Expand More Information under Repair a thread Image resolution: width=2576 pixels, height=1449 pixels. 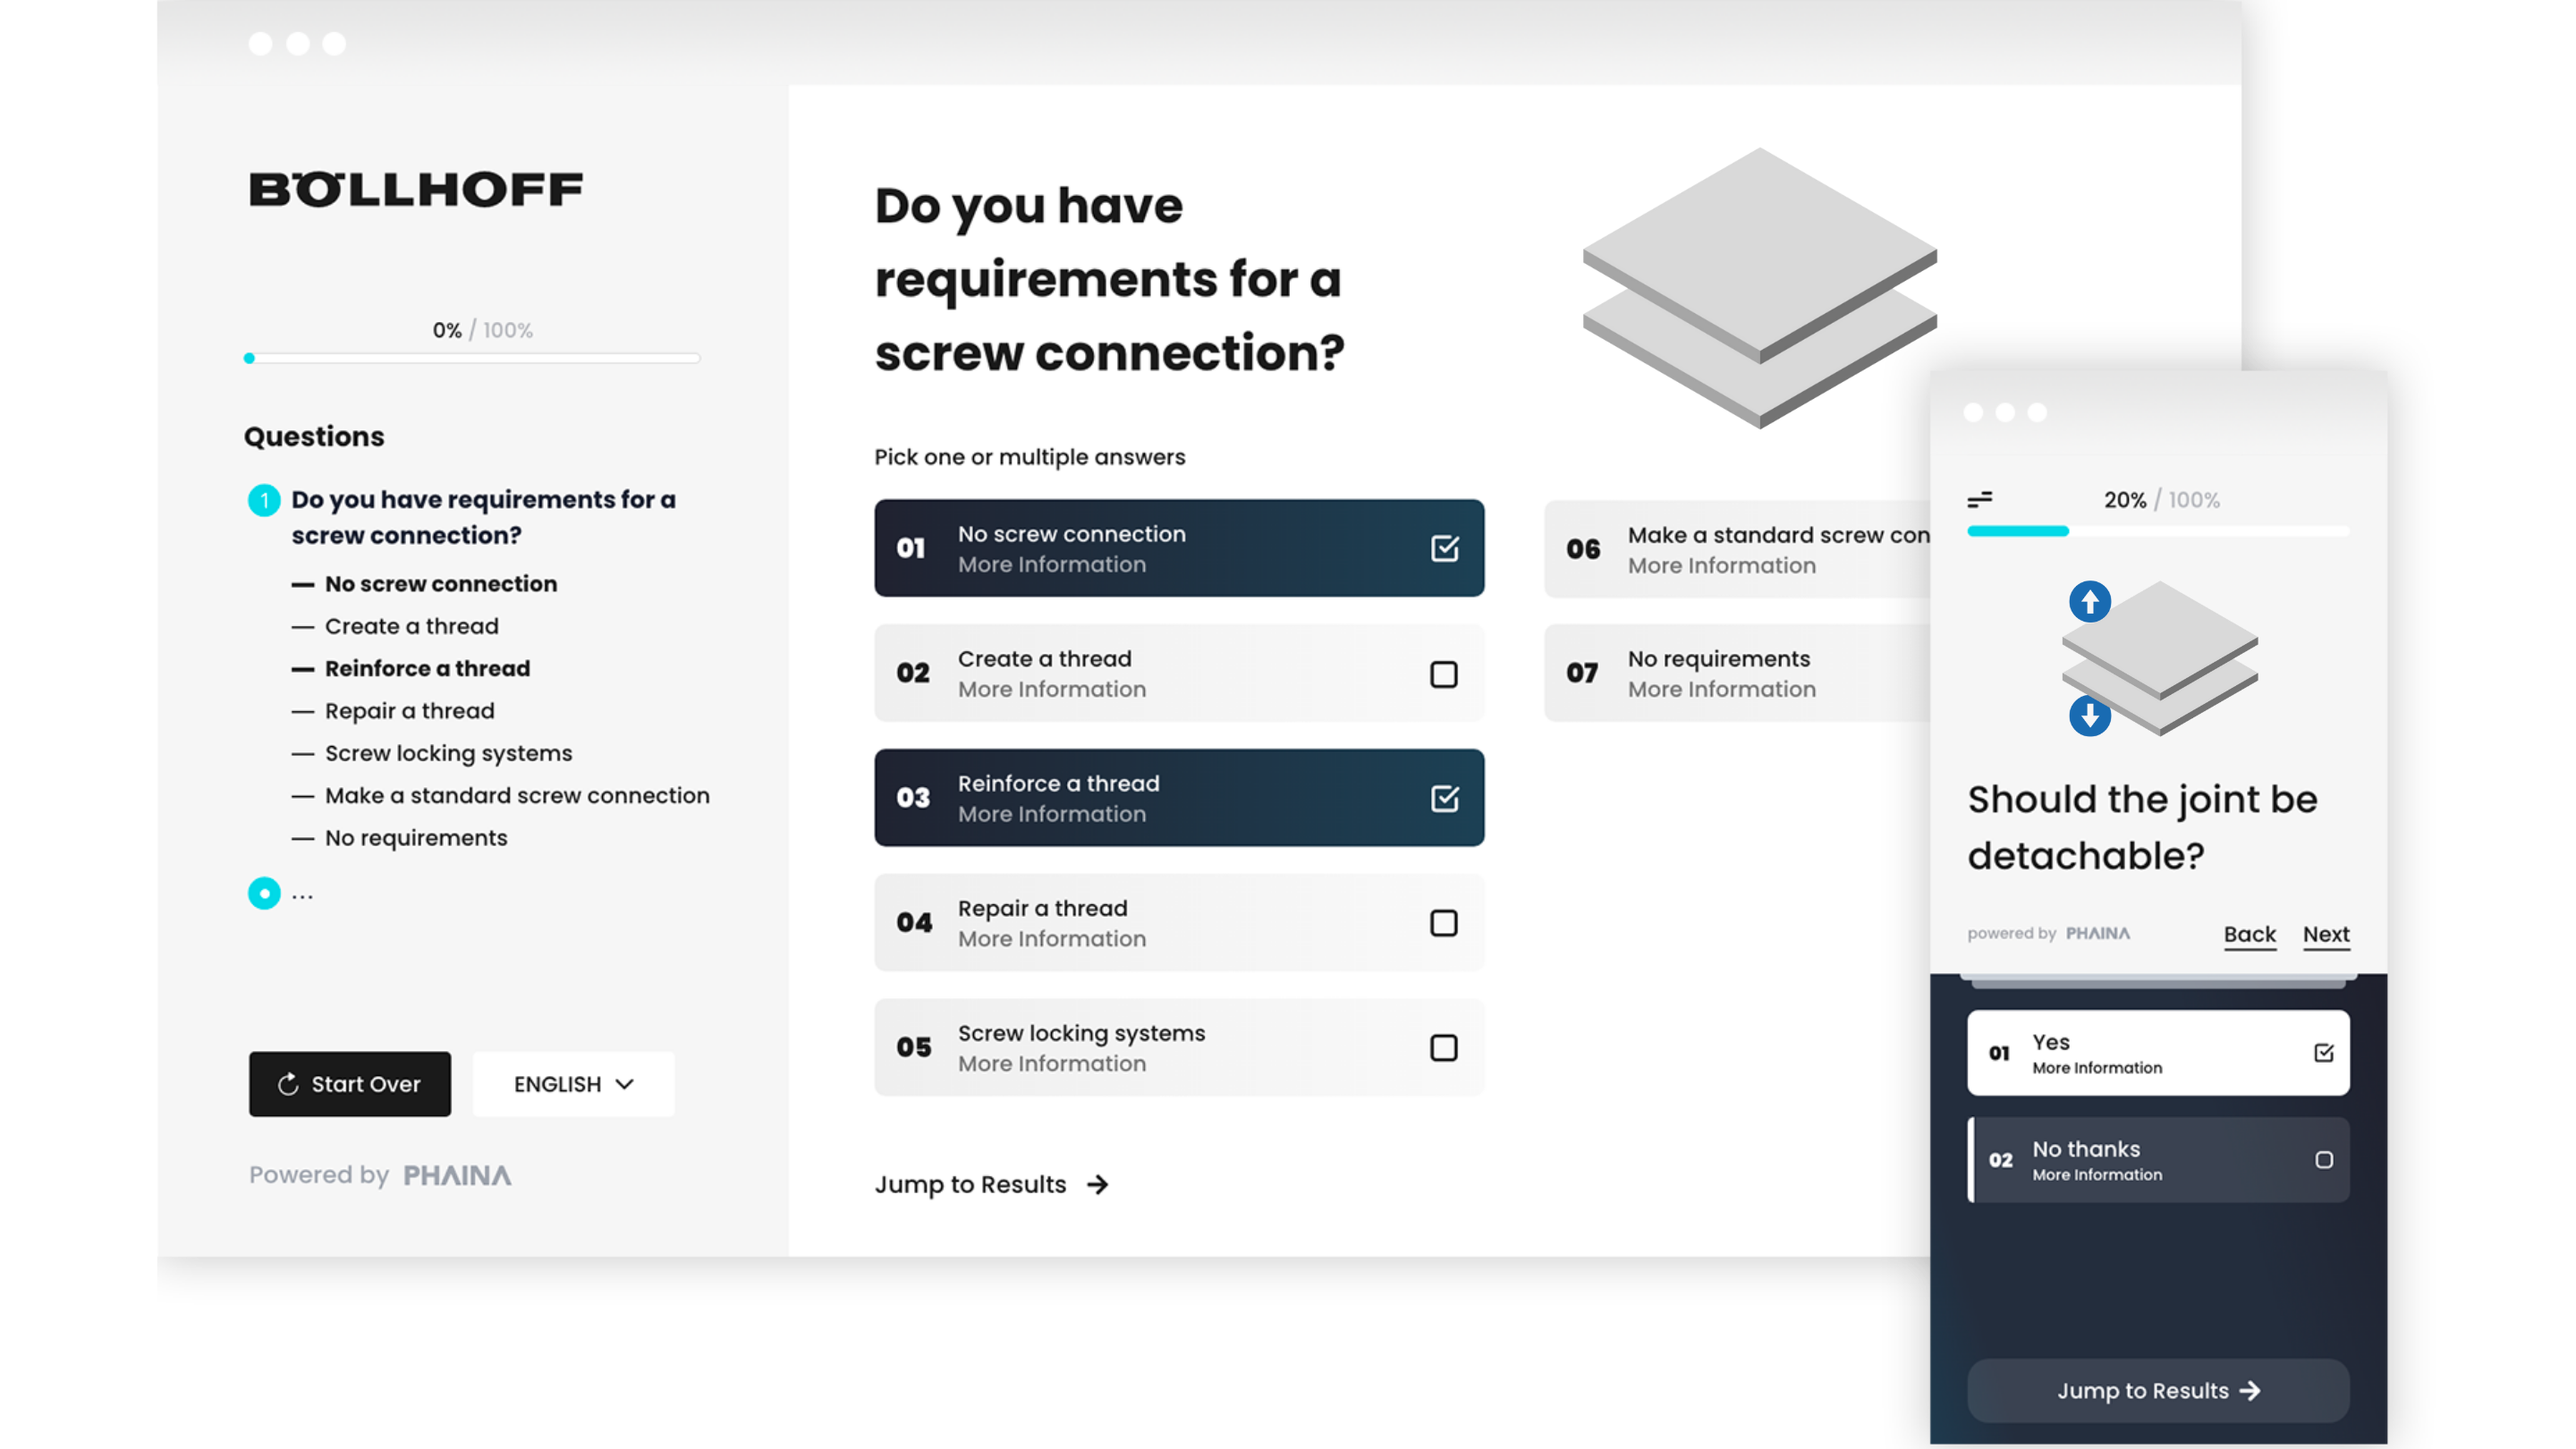point(1051,939)
